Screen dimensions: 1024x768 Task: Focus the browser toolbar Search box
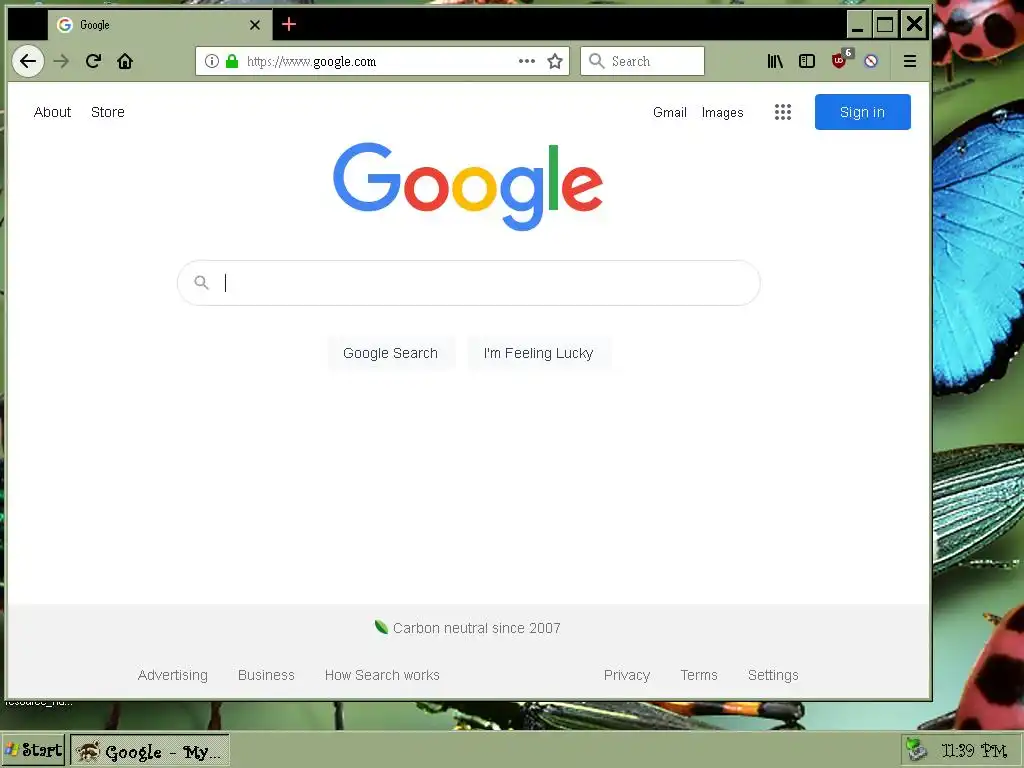[643, 61]
